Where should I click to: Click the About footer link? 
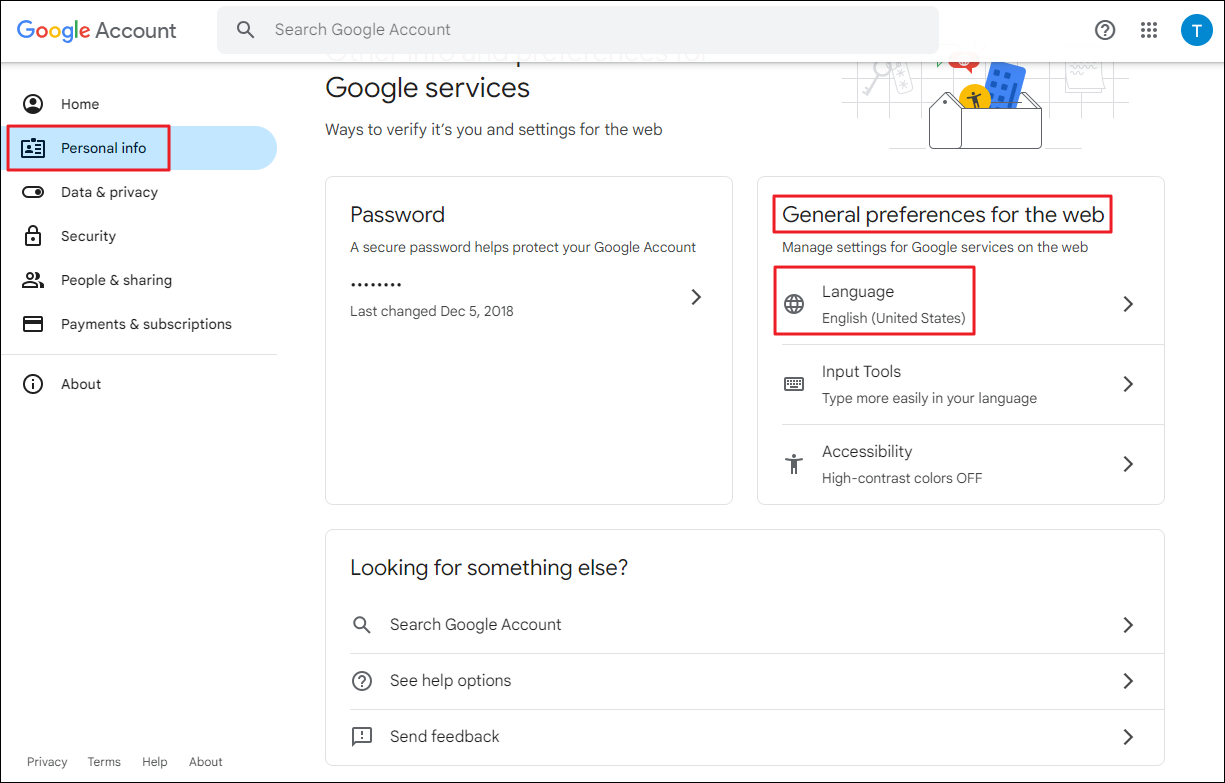click(x=206, y=762)
